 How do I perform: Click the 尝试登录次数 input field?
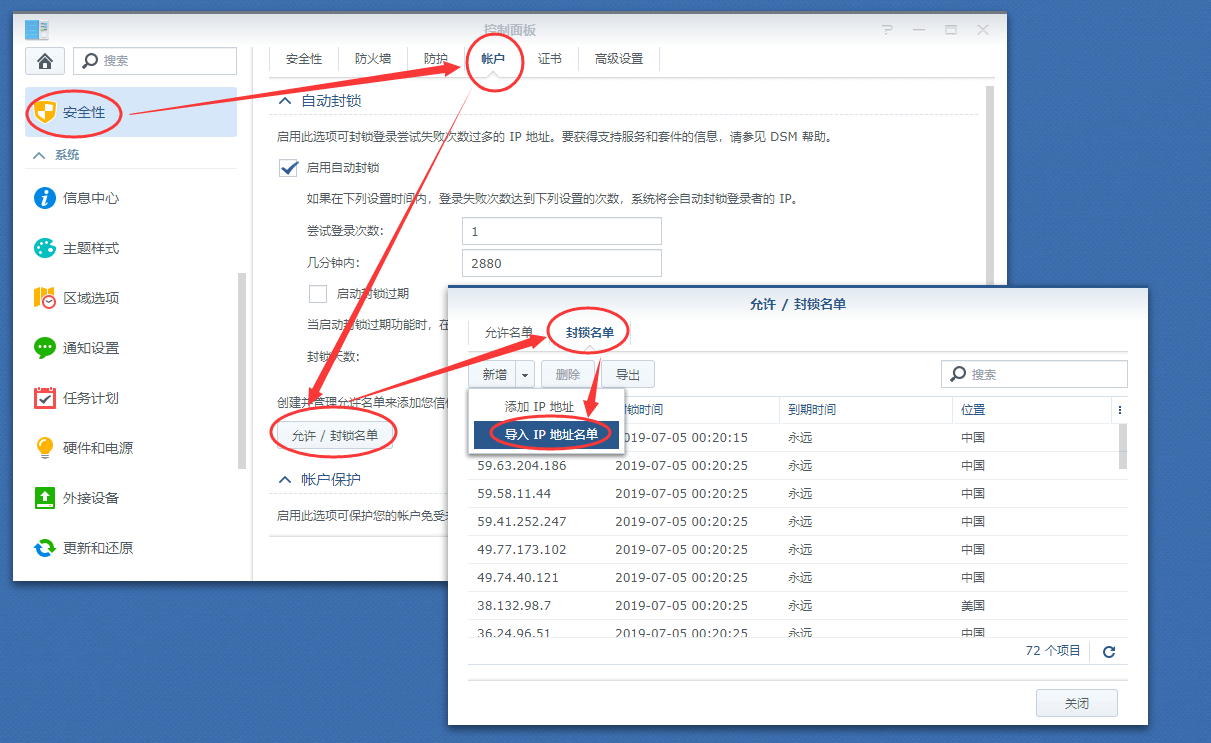[x=561, y=231]
